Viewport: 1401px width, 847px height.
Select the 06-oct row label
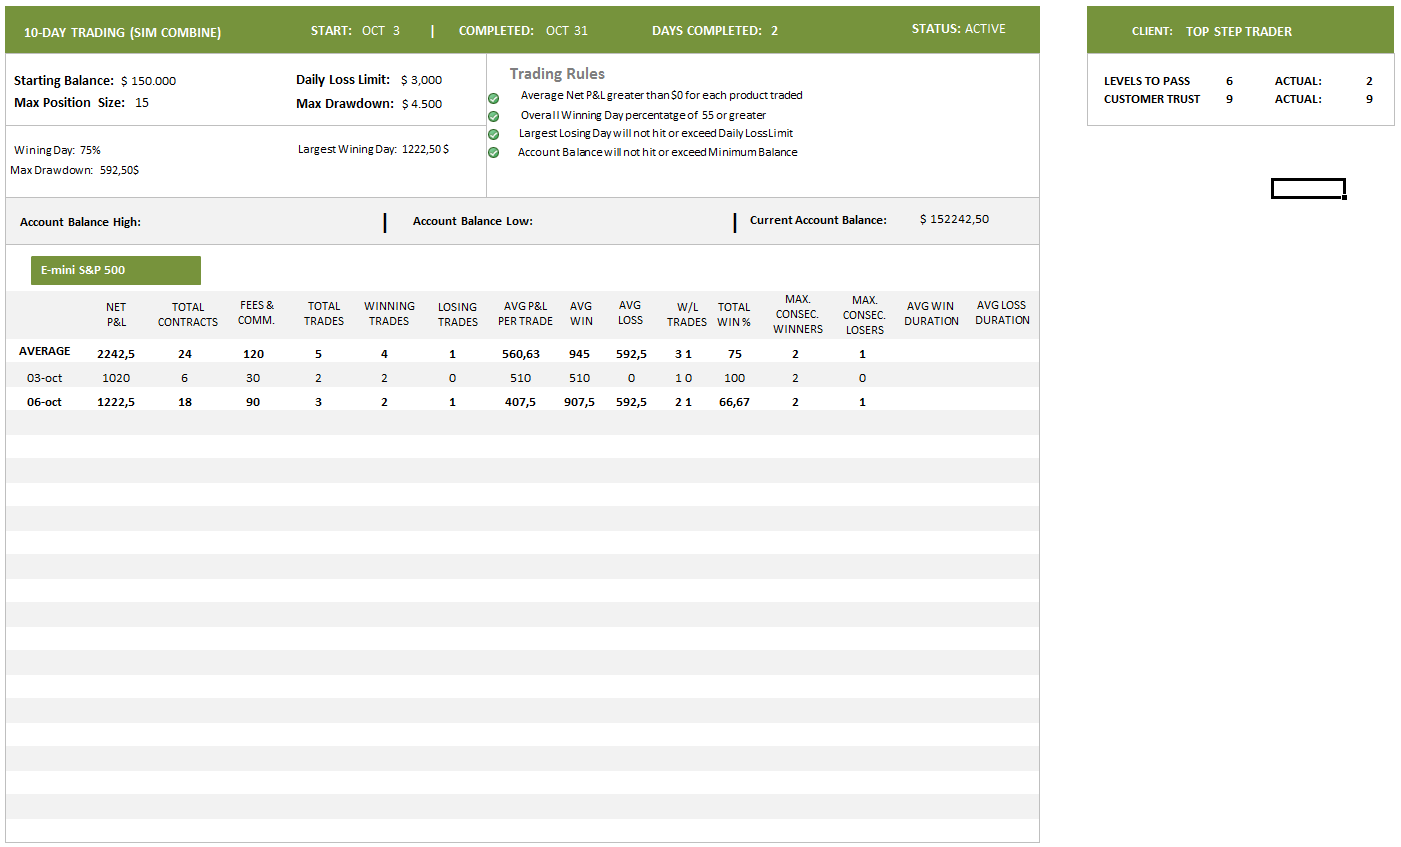(44, 402)
